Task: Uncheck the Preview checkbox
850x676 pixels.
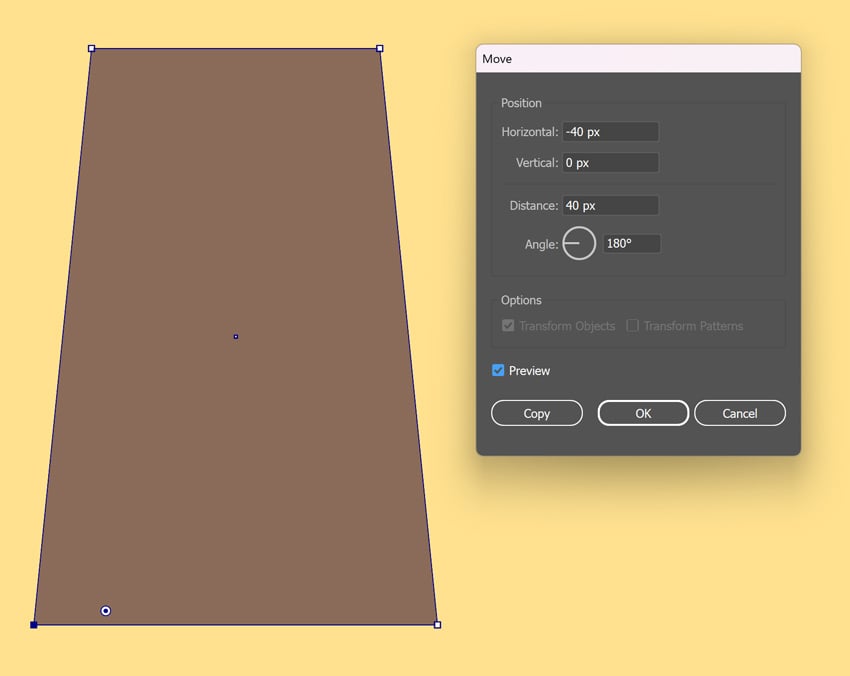Action: pyautogui.click(x=498, y=371)
